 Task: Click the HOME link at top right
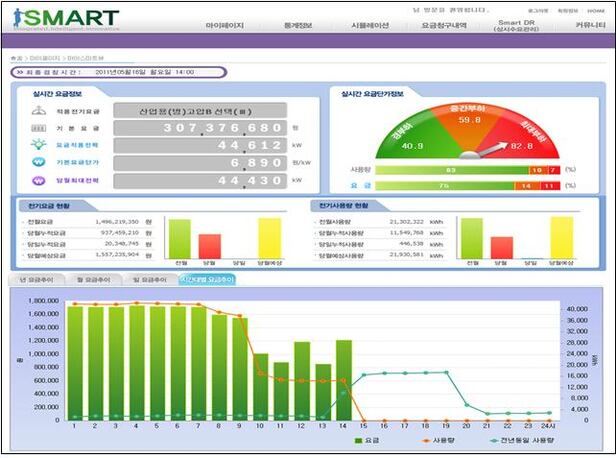click(596, 9)
